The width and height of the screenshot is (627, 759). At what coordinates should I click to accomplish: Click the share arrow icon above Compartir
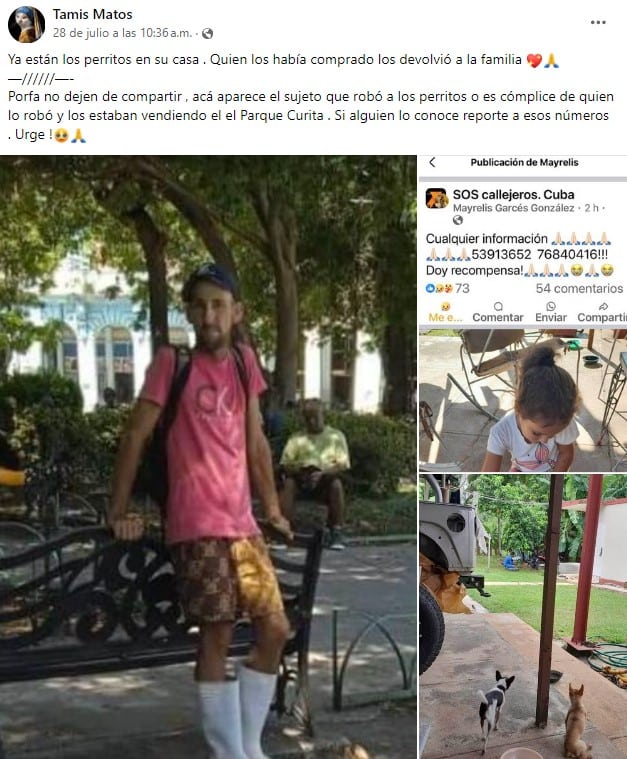point(603,306)
